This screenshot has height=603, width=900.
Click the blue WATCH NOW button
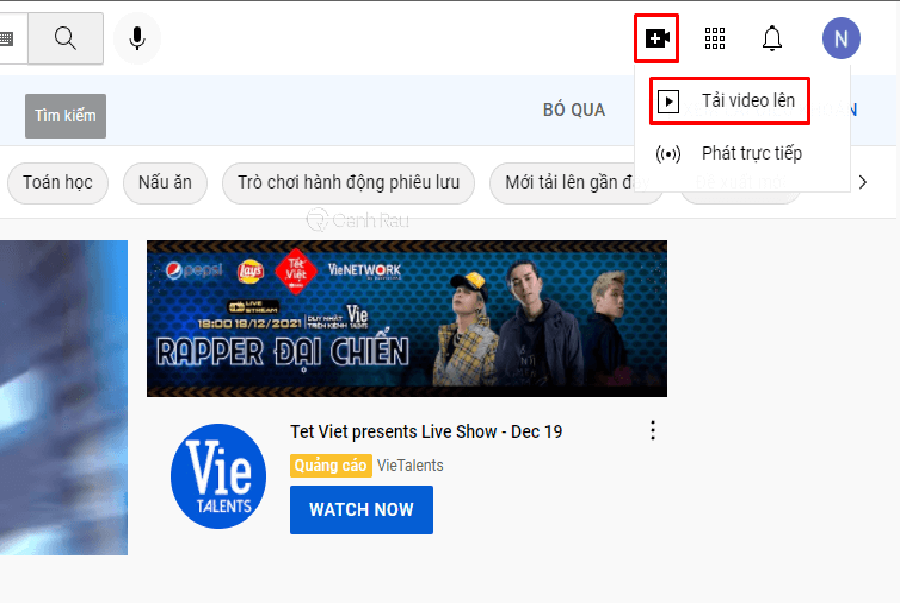click(361, 510)
